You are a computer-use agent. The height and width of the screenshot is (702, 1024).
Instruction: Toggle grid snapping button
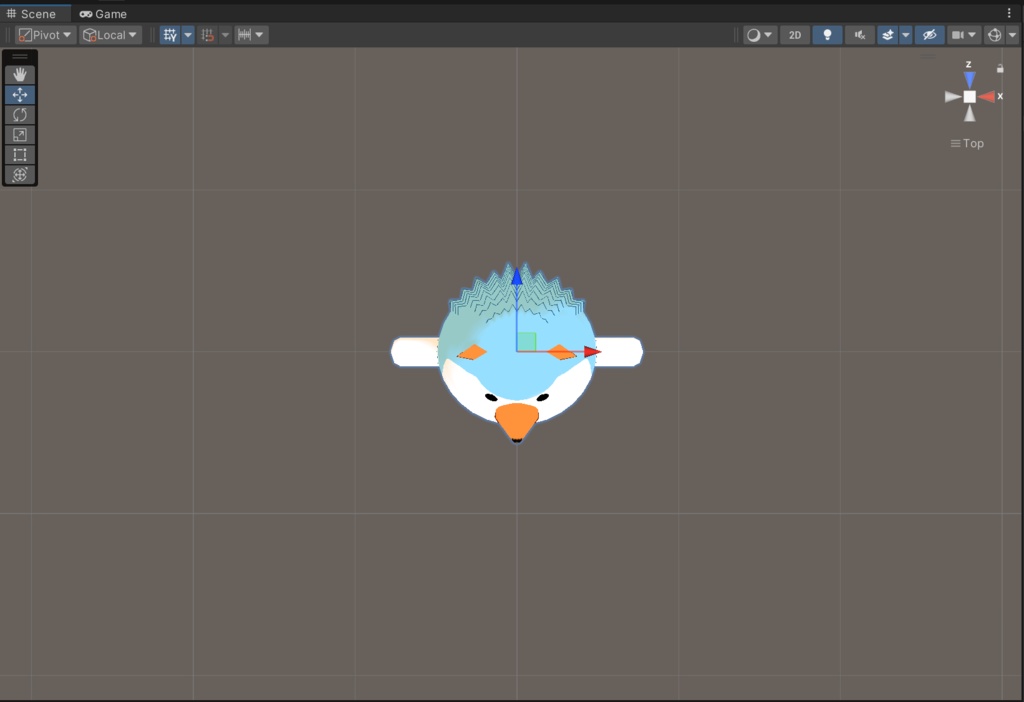coord(208,35)
